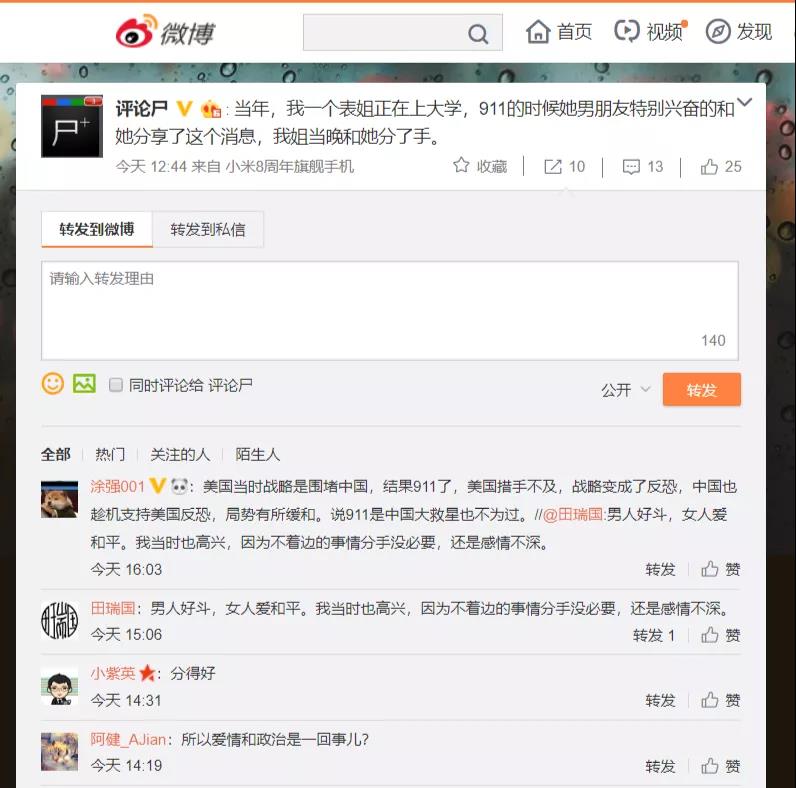This screenshot has height=788, width=796.
Task: Open the 涂强001 username link
Action: pyautogui.click(x=118, y=486)
